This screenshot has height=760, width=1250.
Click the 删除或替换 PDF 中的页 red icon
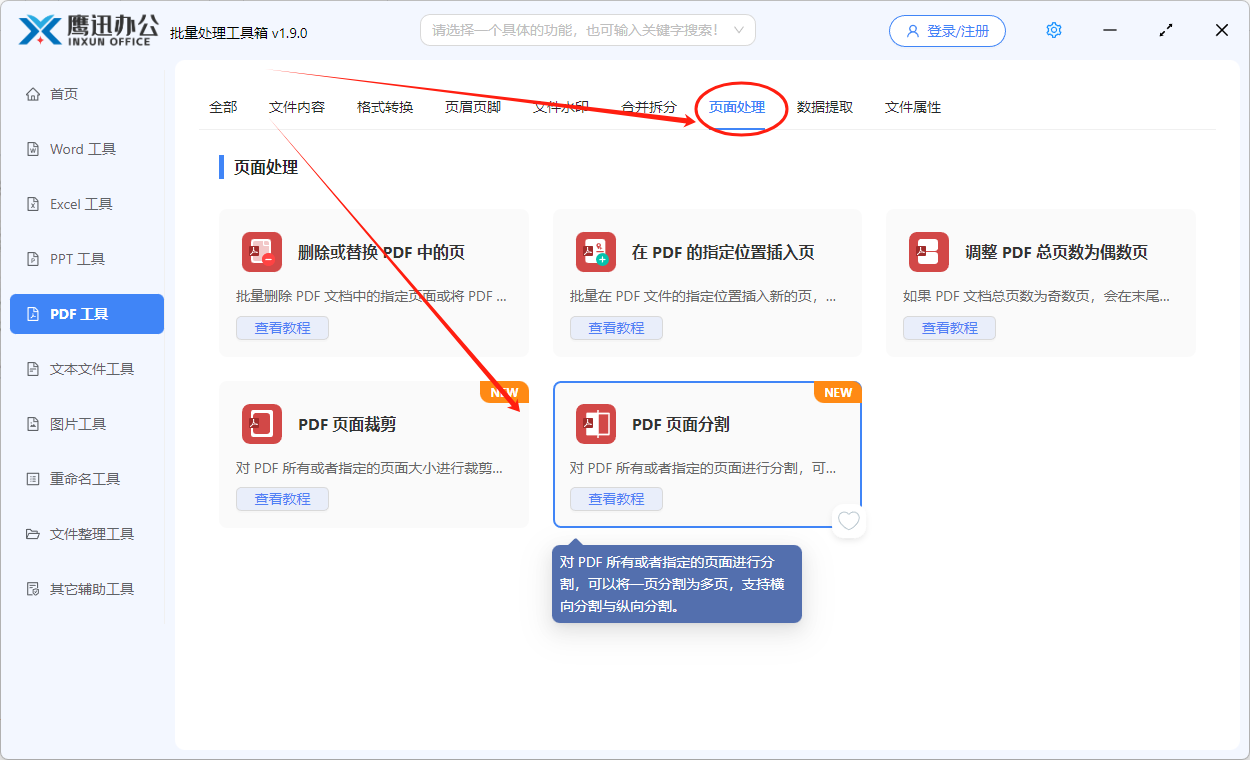[262, 252]
